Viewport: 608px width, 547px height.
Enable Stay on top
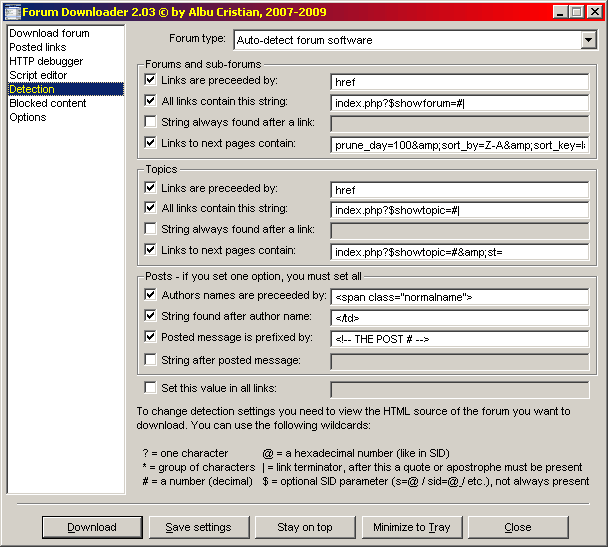(305, 527)
